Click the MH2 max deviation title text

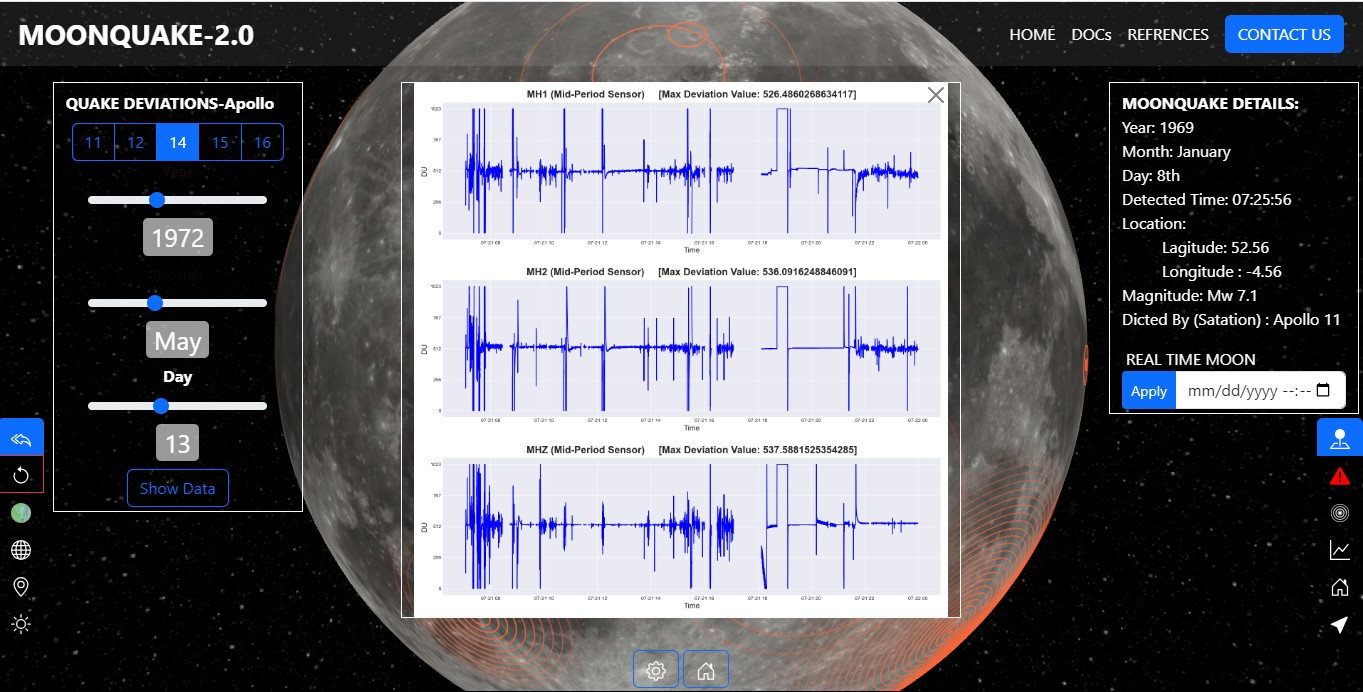point(691,272)
